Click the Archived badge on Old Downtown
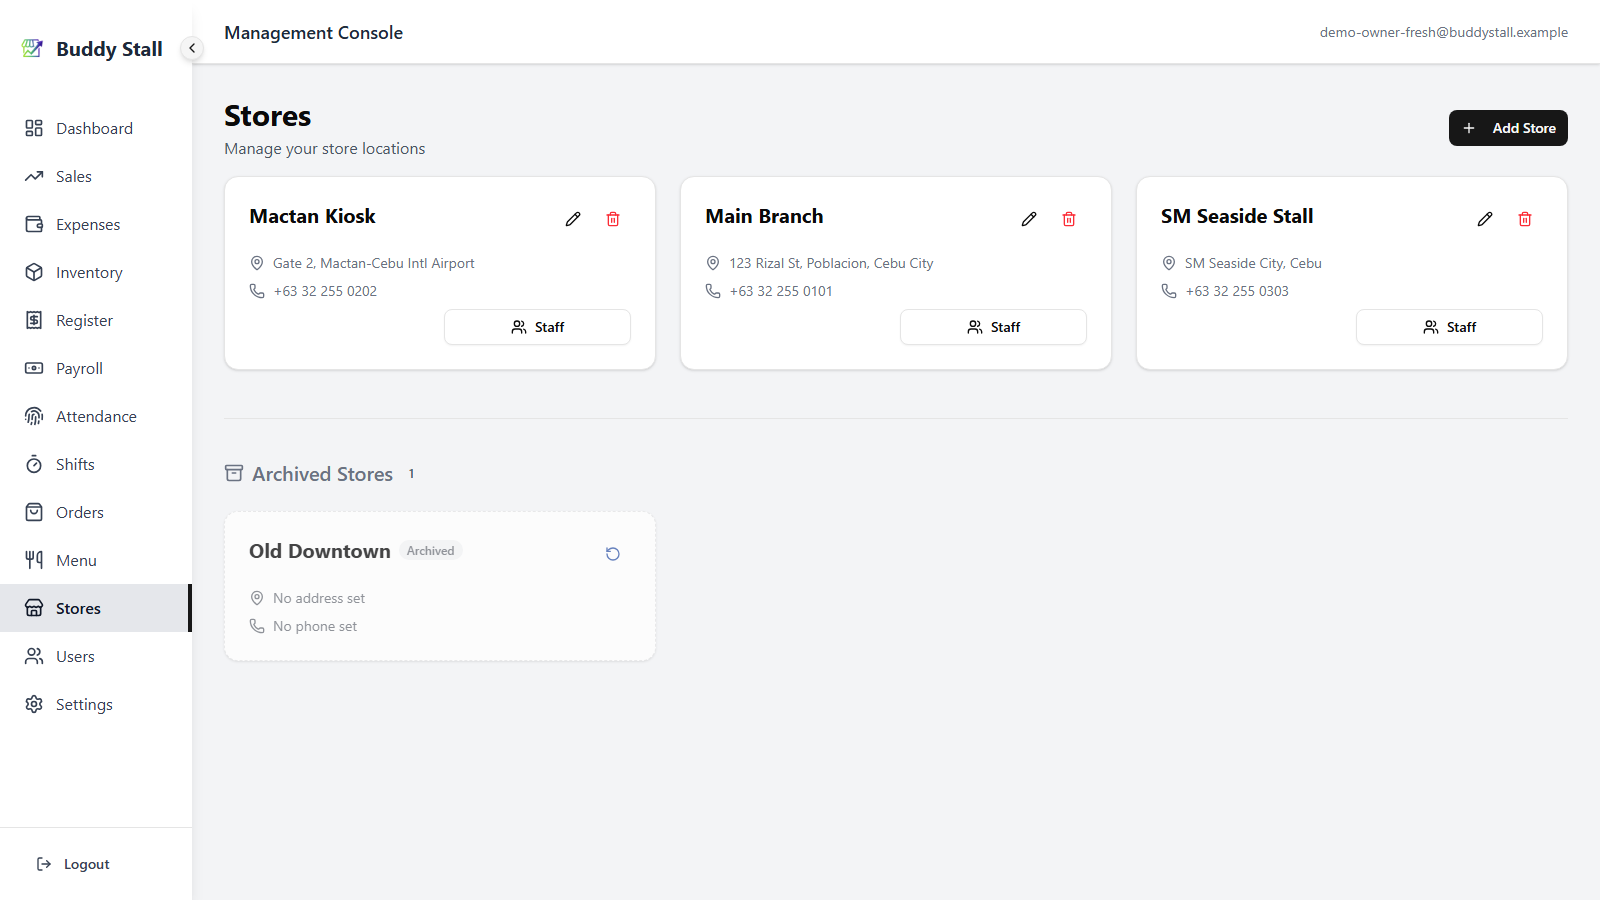 (x=430, y=551)
